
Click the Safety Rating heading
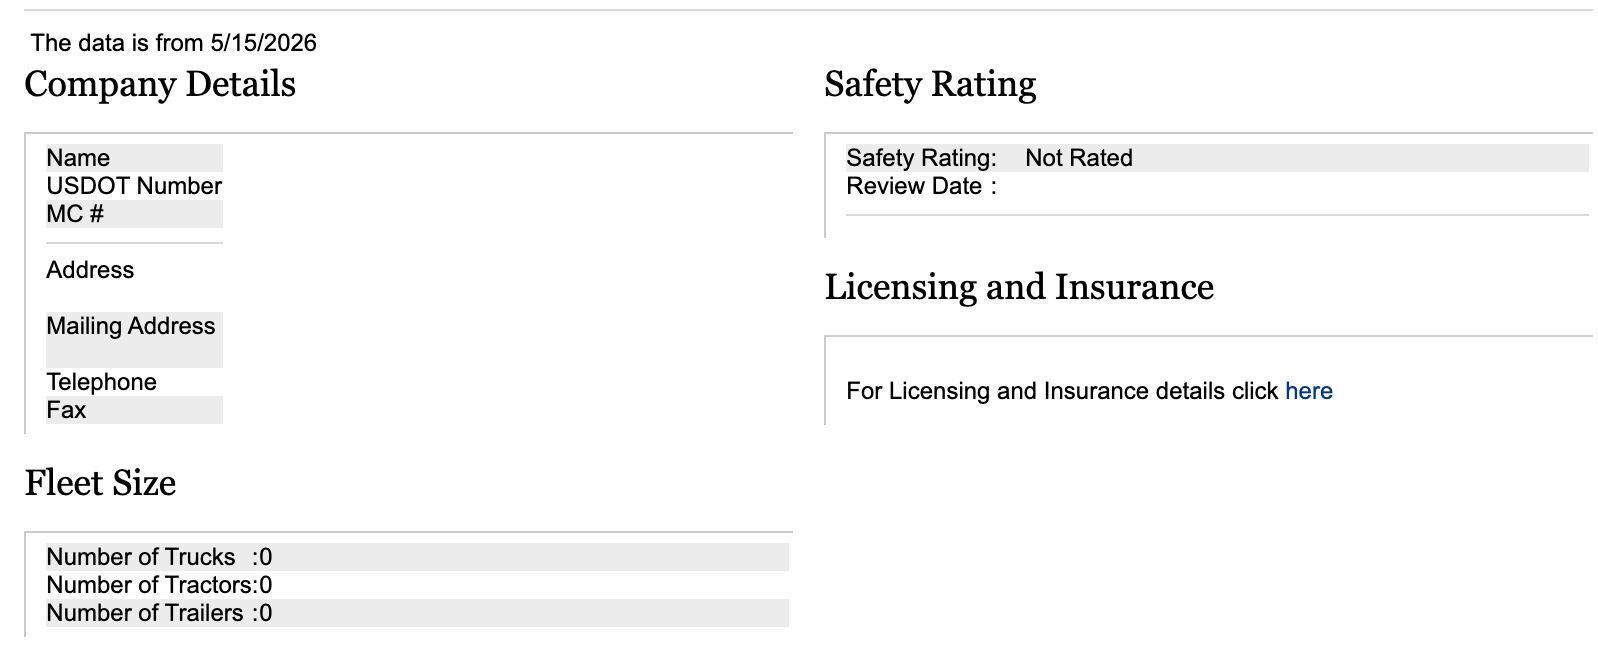pyautogui.click(x=930, y=84)
